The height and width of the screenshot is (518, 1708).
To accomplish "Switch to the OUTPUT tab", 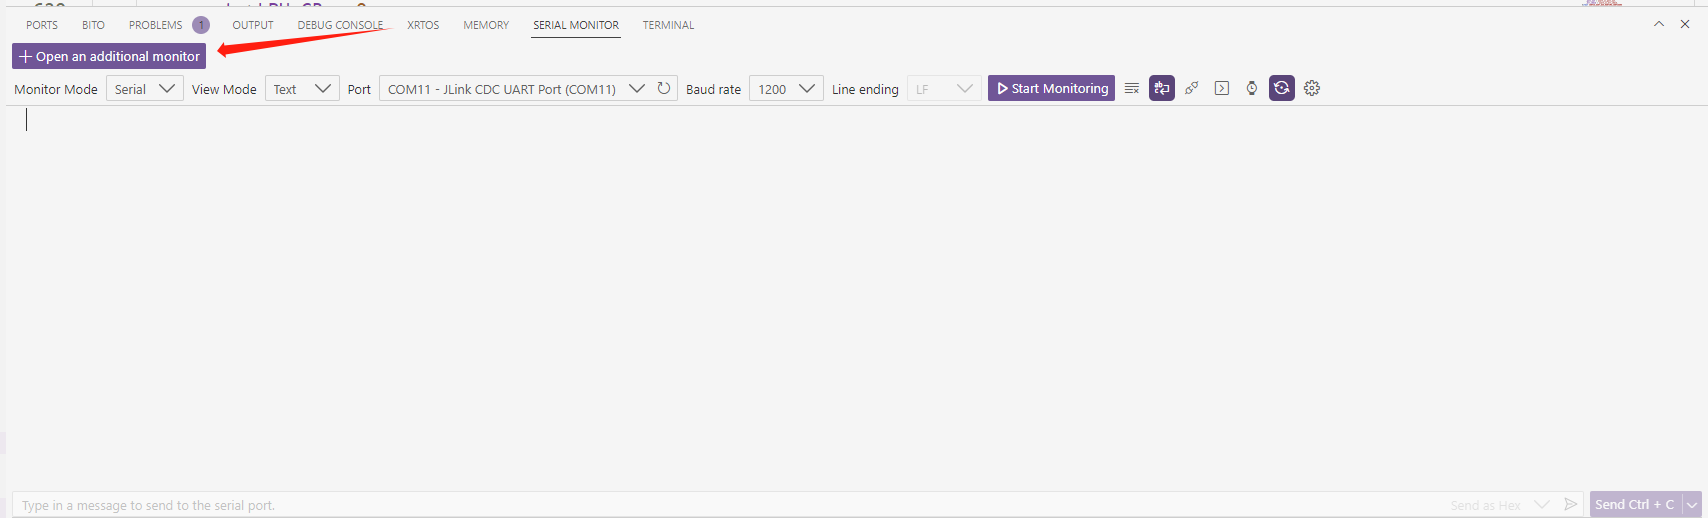I will 253,25.
